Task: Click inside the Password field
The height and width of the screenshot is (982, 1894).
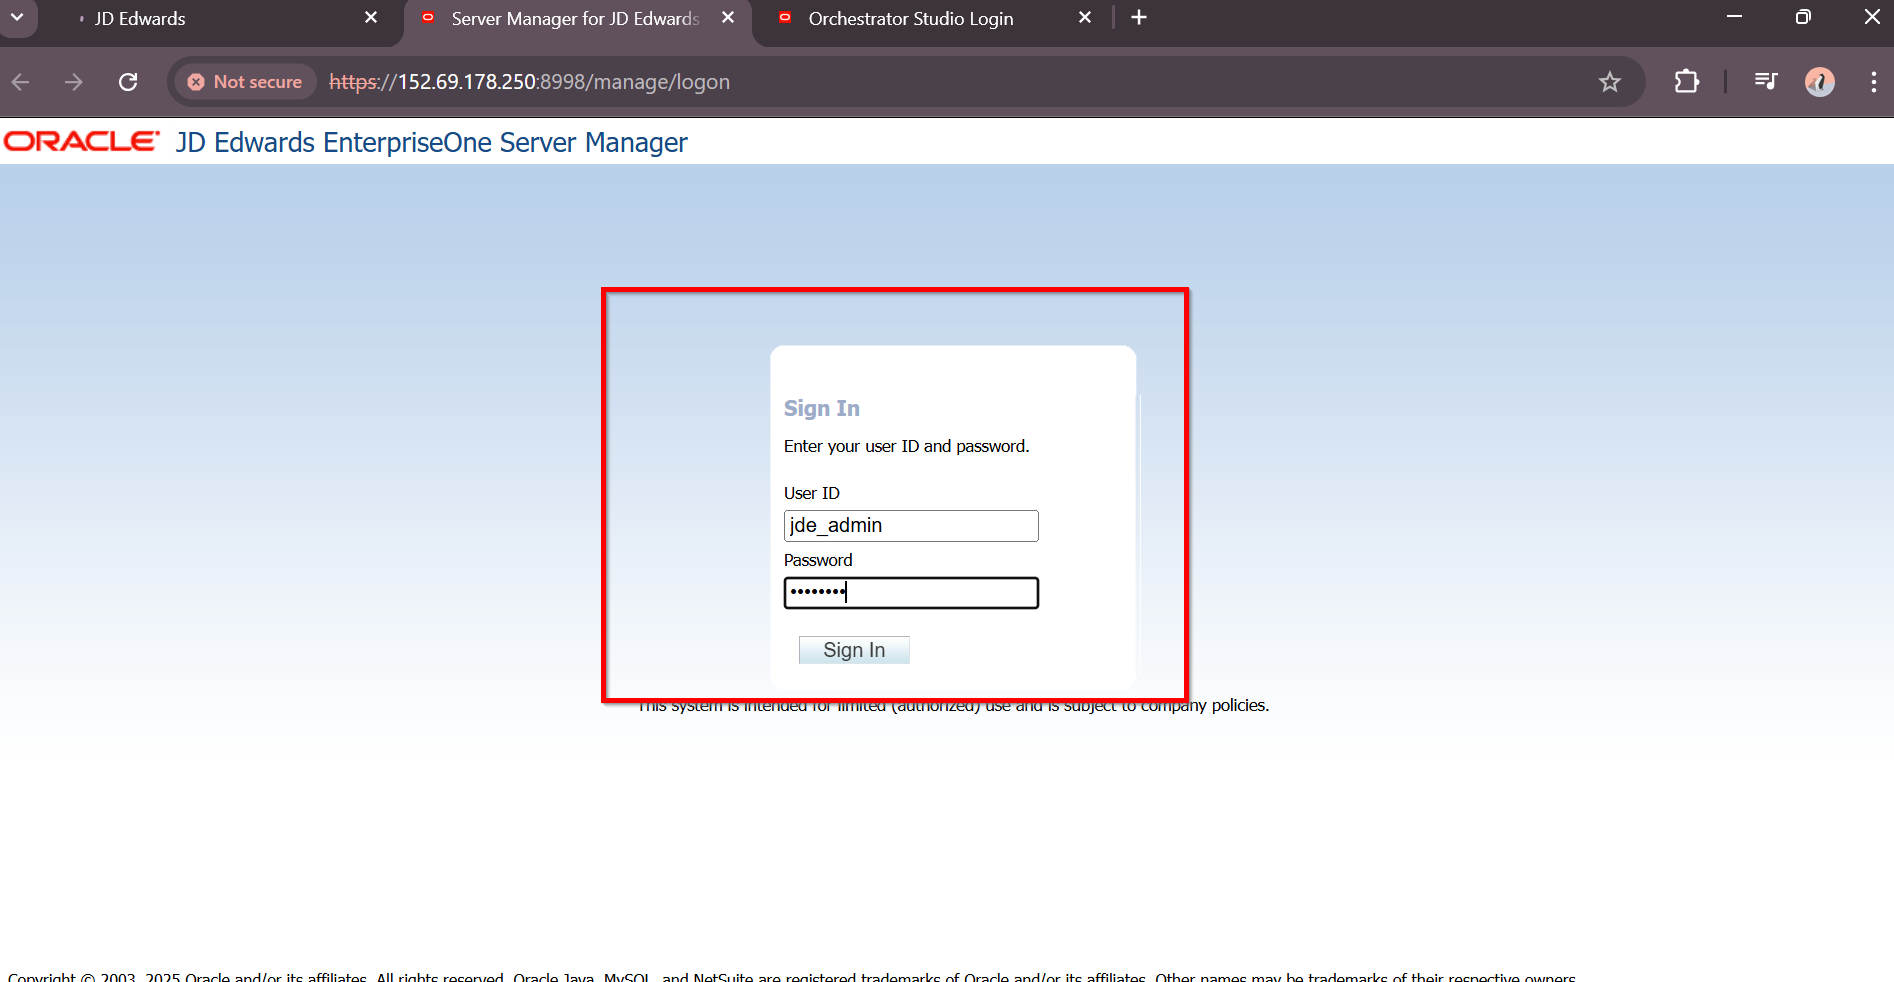Action: point(910,593)
